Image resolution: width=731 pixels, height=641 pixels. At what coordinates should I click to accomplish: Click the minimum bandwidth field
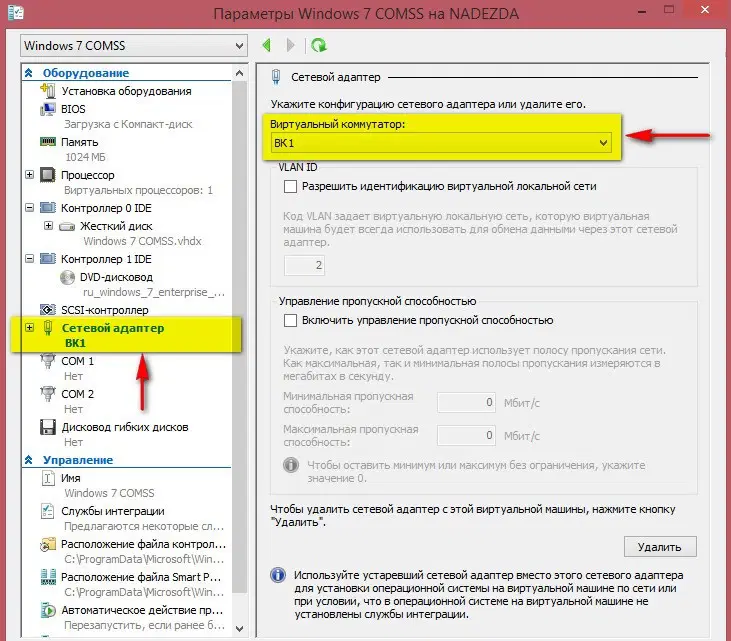click(466, 402)
